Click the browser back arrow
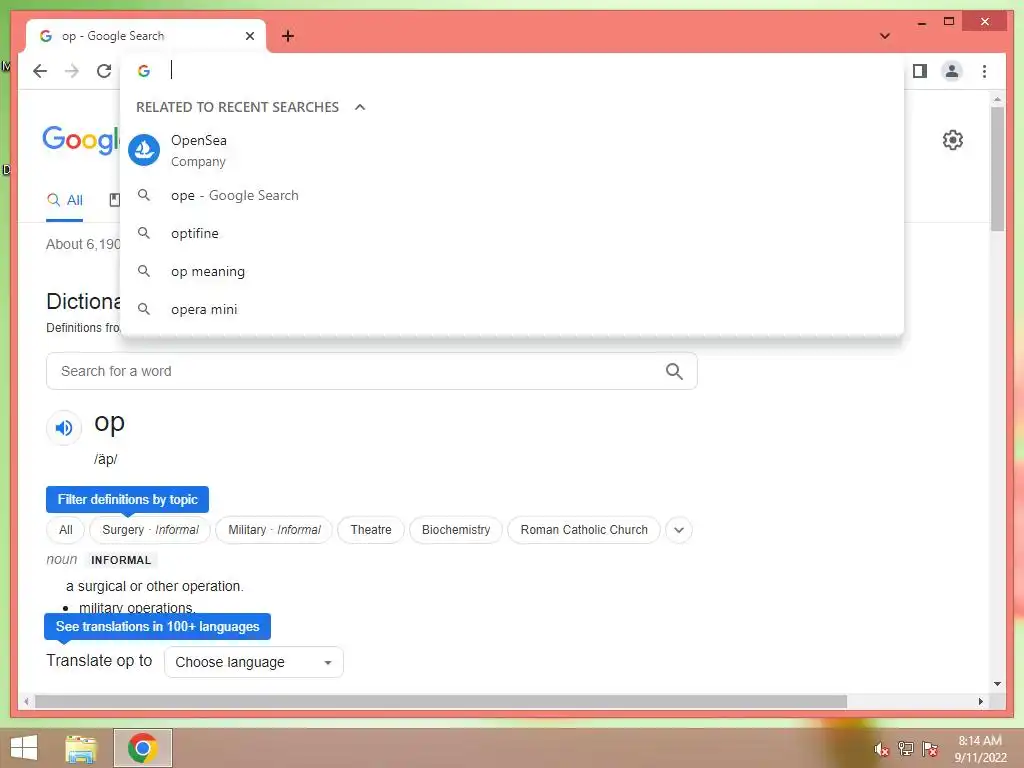This screenshot has width=1024, height=768. tap(40, 71)
